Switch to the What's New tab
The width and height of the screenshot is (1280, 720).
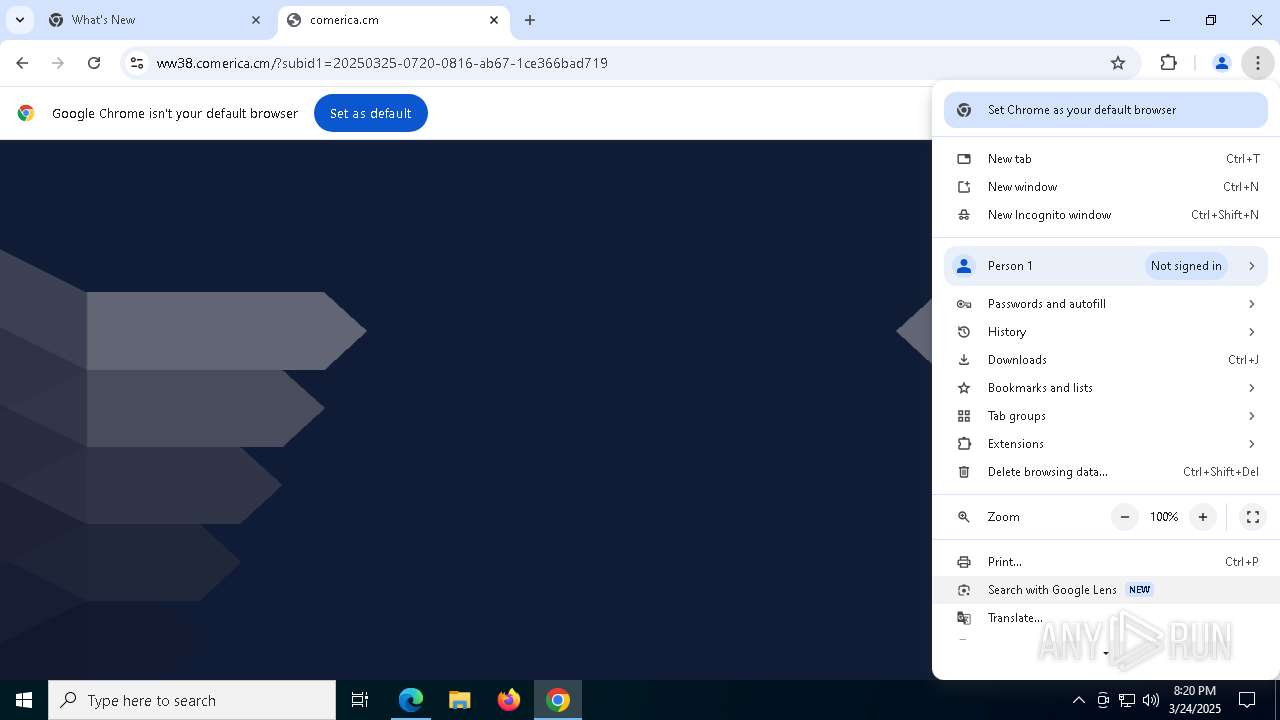[155, 20]
